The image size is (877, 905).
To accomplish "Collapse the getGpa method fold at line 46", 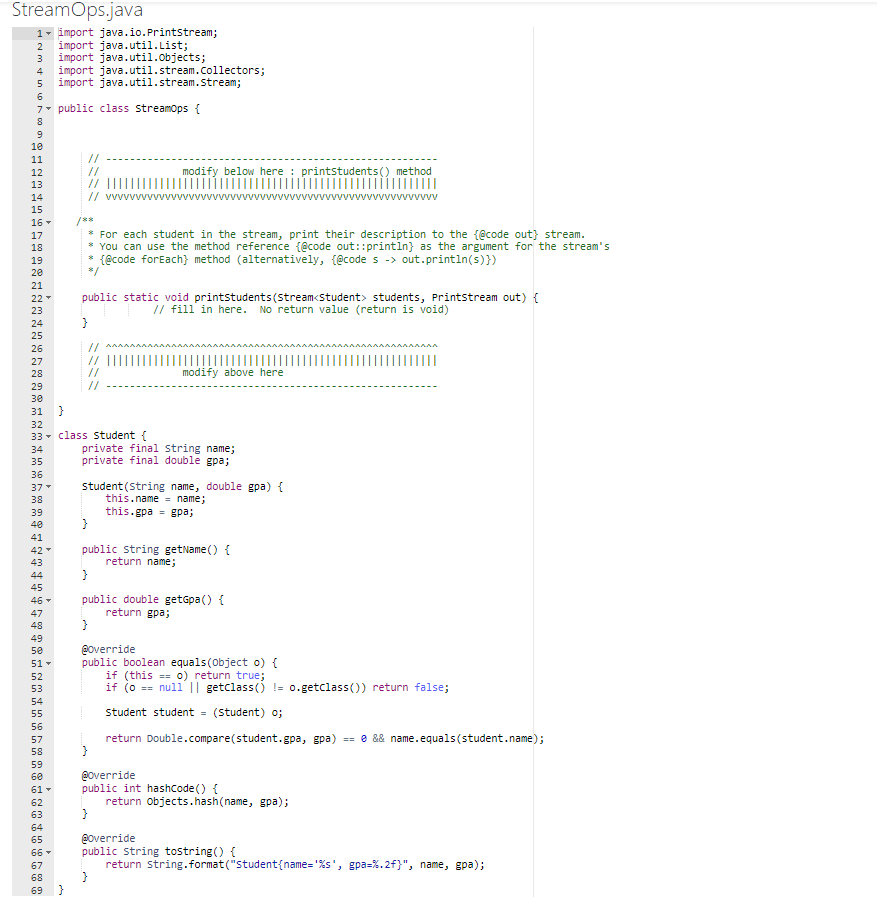I will coord(48,600).
